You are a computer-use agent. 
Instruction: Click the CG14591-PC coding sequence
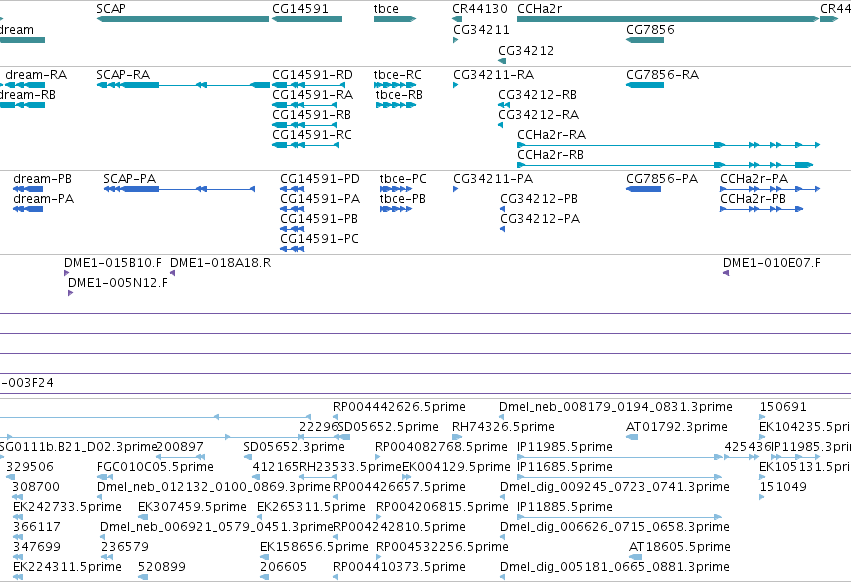[x=292, y=249]
